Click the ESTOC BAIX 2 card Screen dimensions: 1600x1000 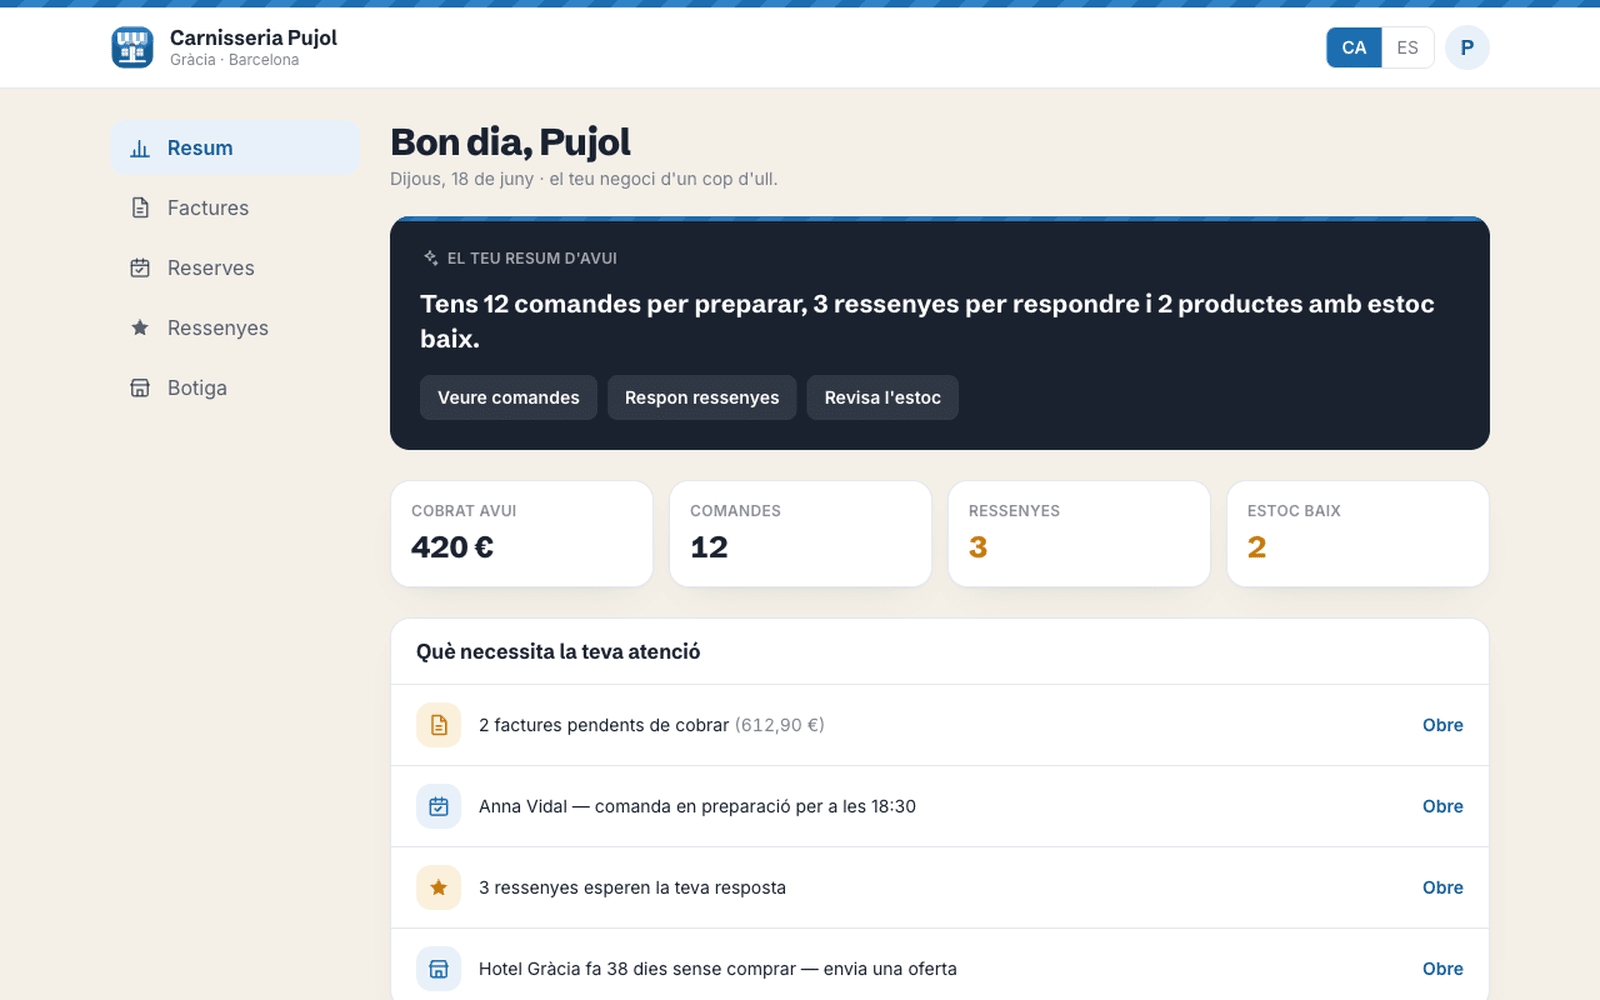point(1358,534)
